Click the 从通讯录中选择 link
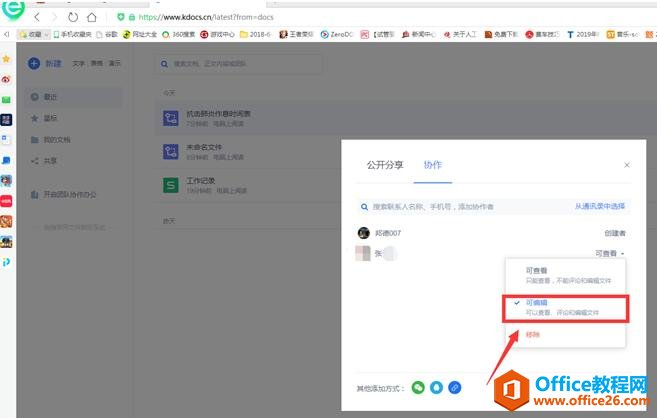This screenshot has height=418, width=657. (x=601, y=206)
